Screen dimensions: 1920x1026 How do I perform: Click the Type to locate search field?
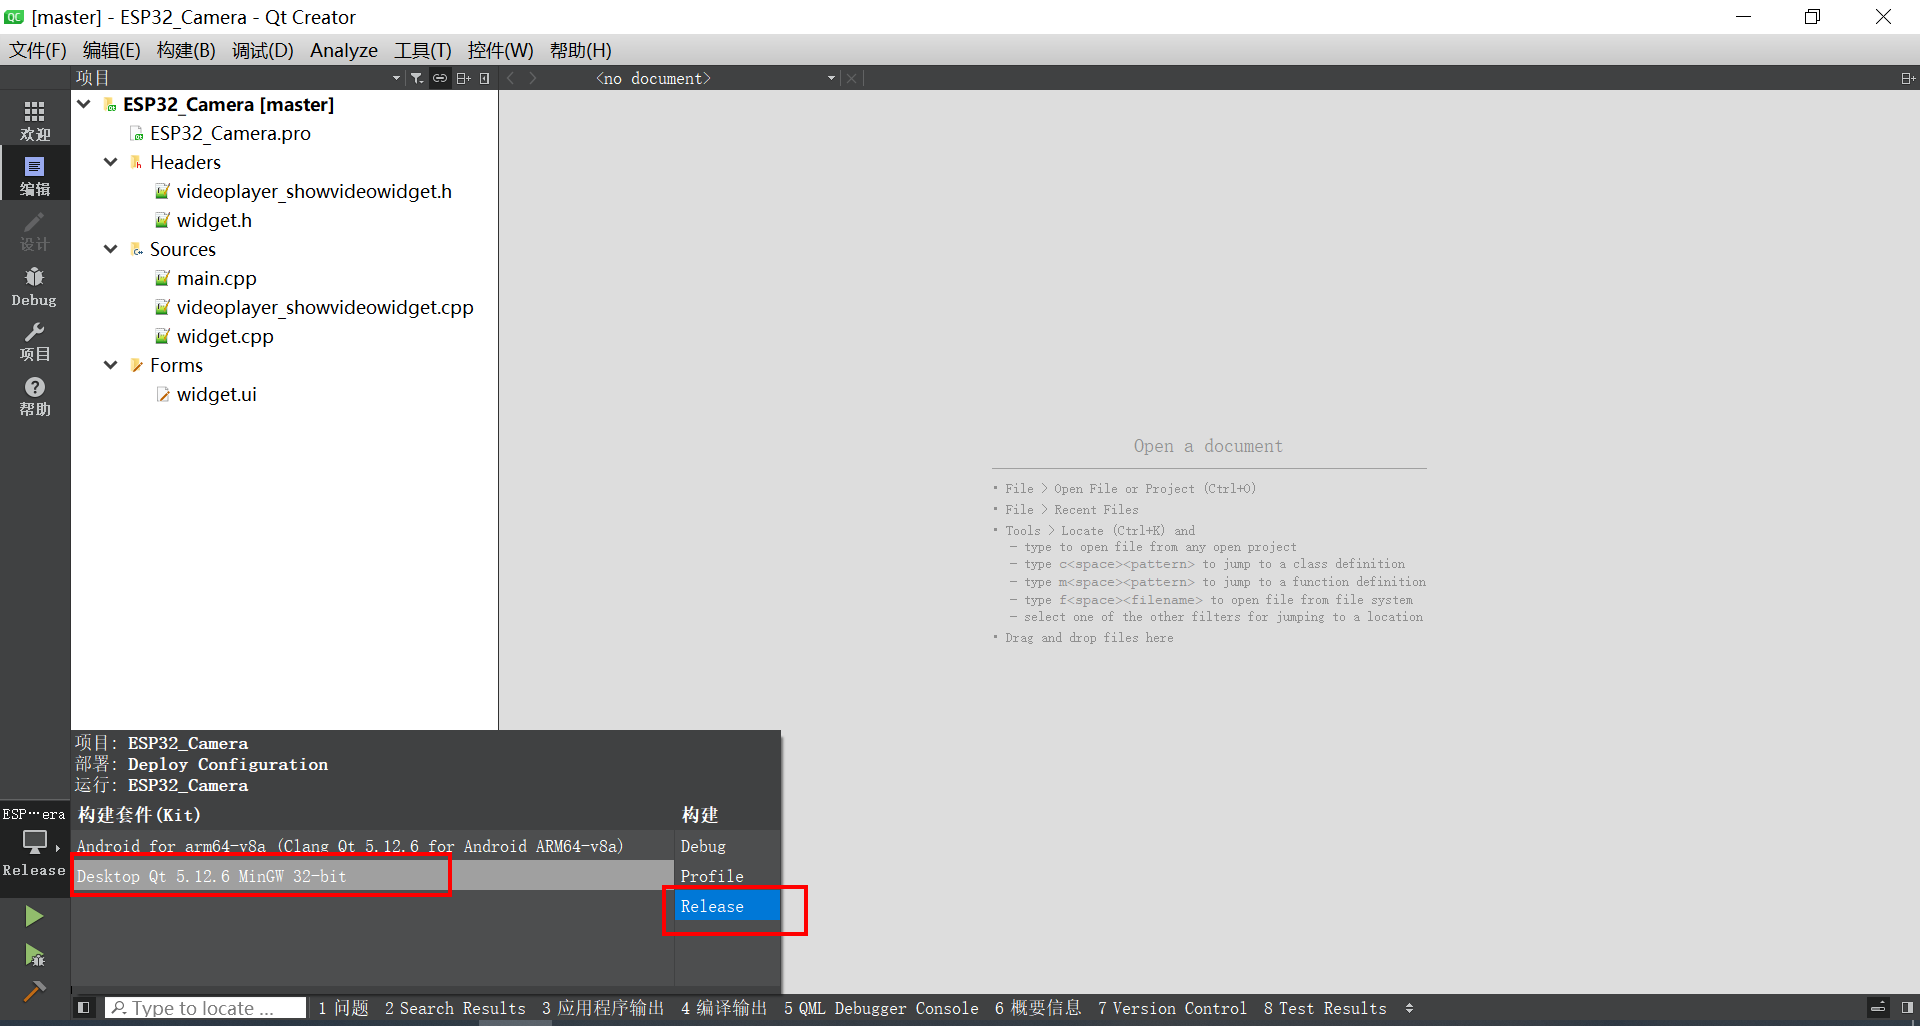206,1008
